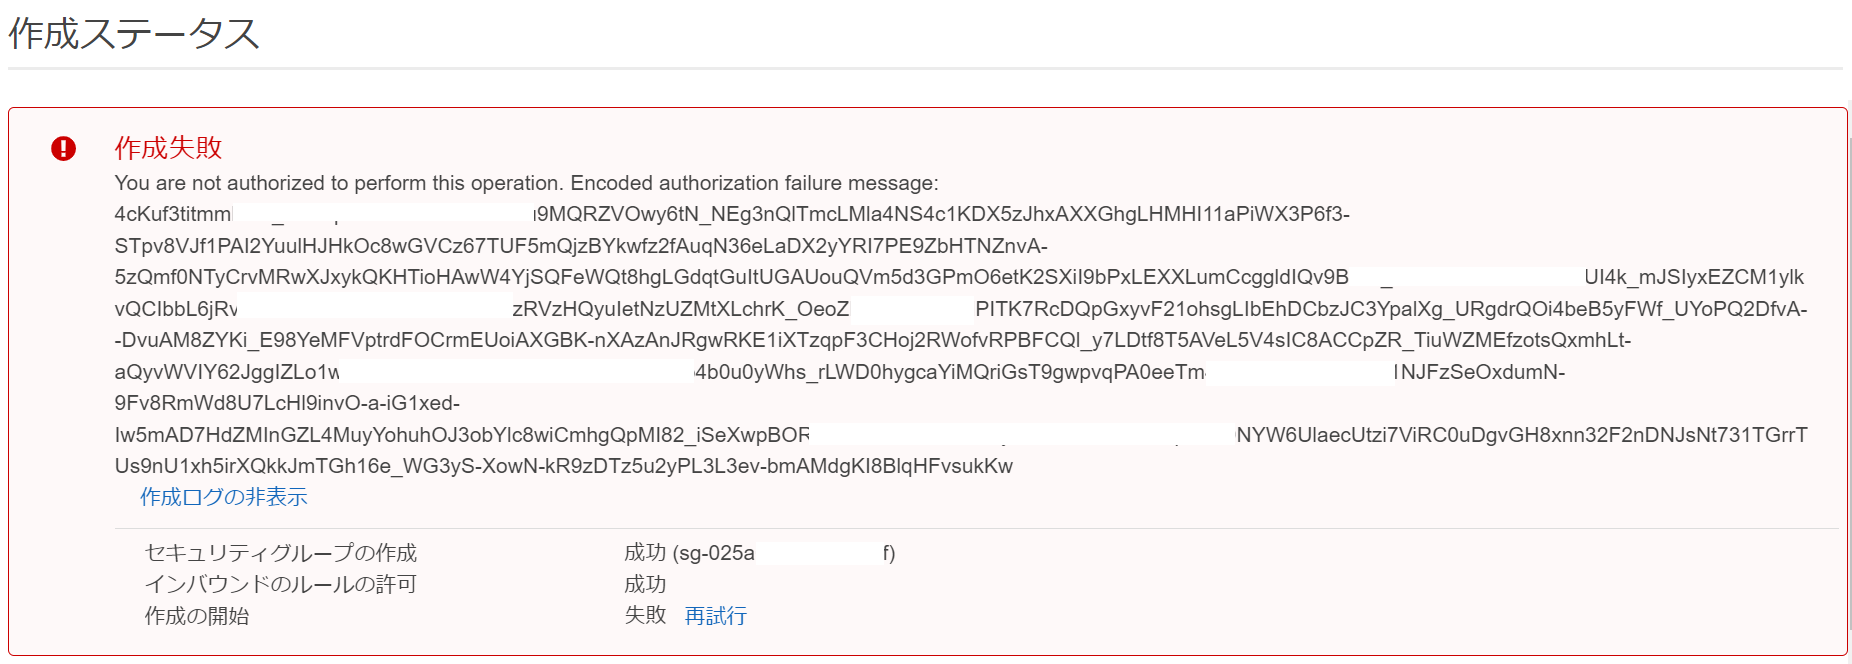Click the 成功 (sg-025a security group result
The width and height of the screenshot is (1852, 664).
pos(760,553)
